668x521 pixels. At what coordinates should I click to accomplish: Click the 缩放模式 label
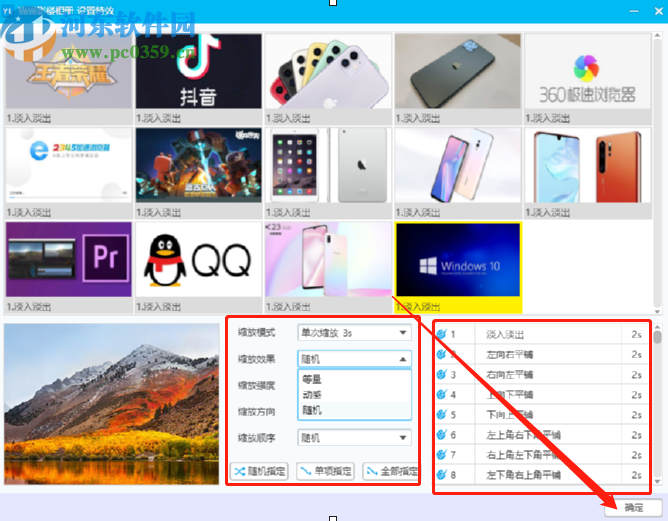coord(256,333)
